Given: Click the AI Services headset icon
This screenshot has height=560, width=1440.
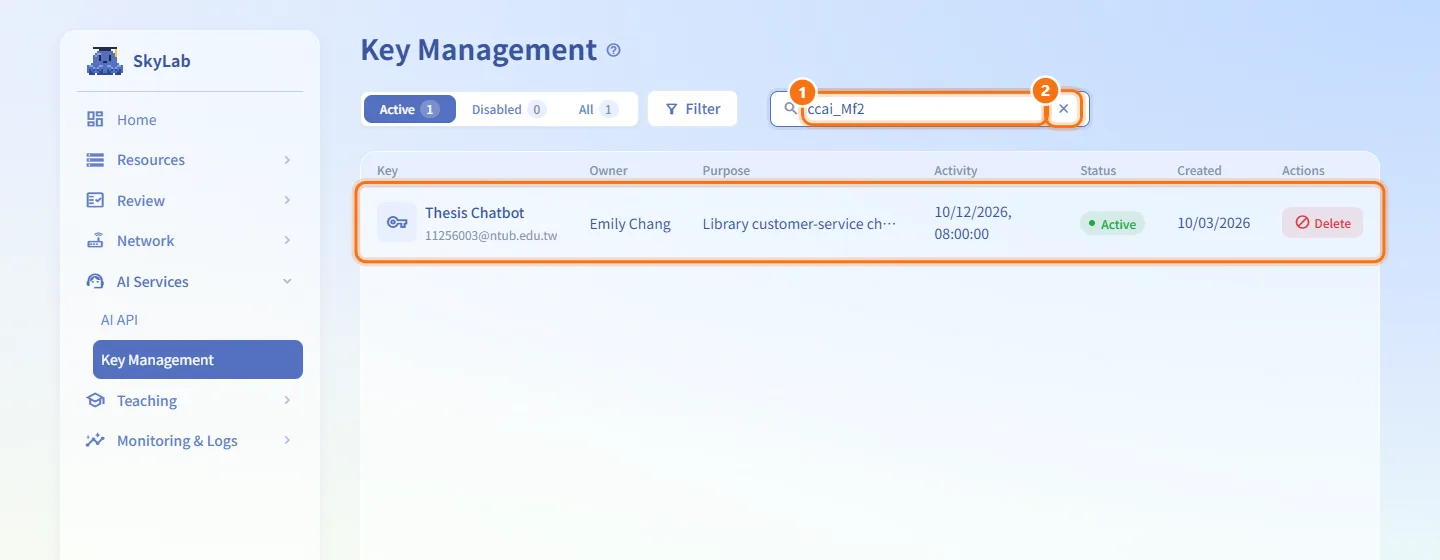Looking at the screenshot, I should tap(96, 282).
